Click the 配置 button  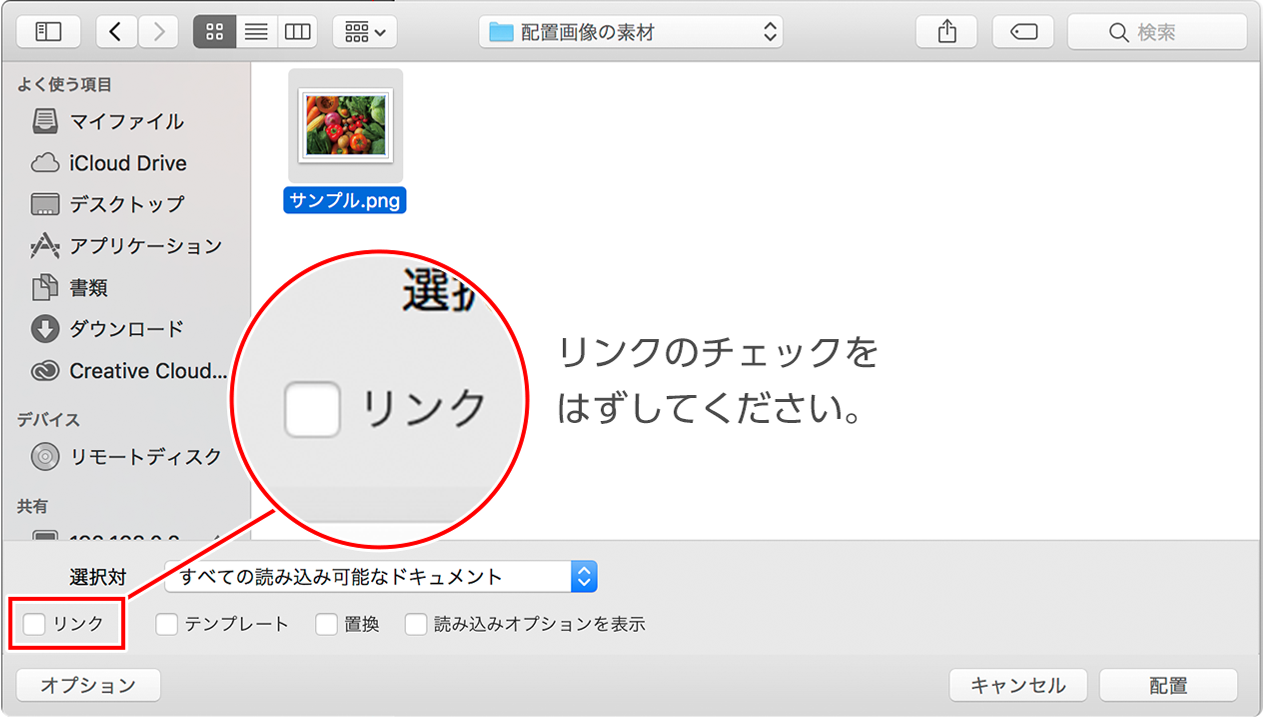point(1168,685)
